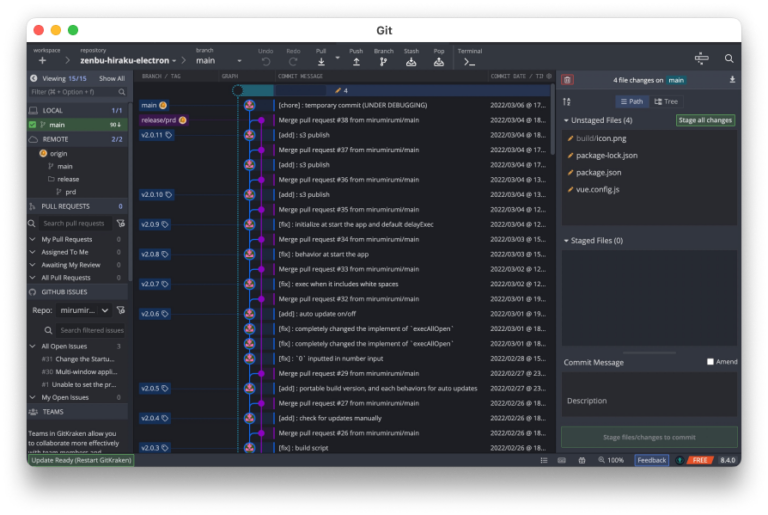Click the Feedback button
Image resolution: width=768 pixels, height=515 pixels.
(x=651, y=460)
